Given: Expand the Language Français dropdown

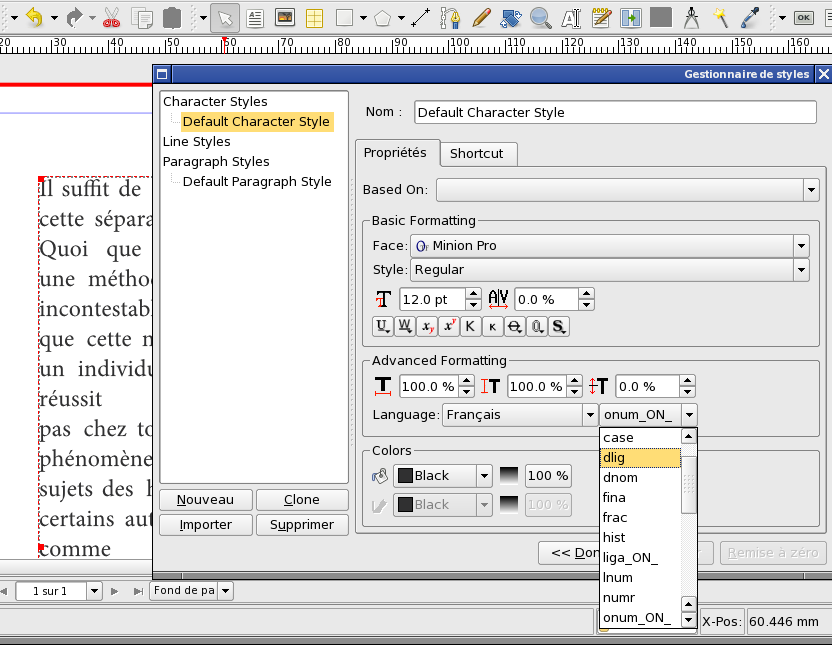Looking at the screenshot, I should click(x=589, y=414).
